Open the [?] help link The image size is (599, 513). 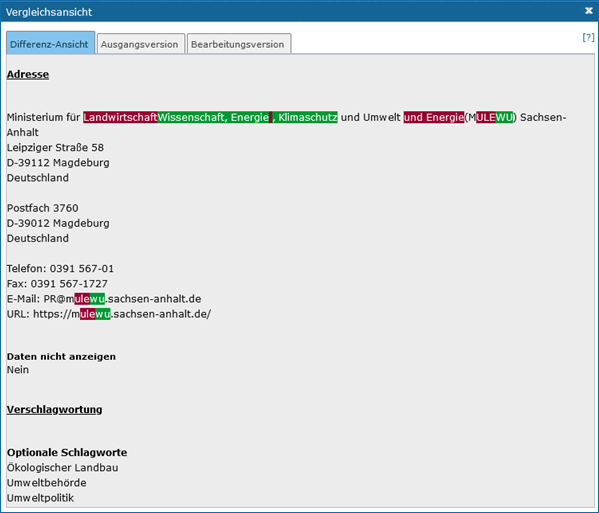click(588, 37)
